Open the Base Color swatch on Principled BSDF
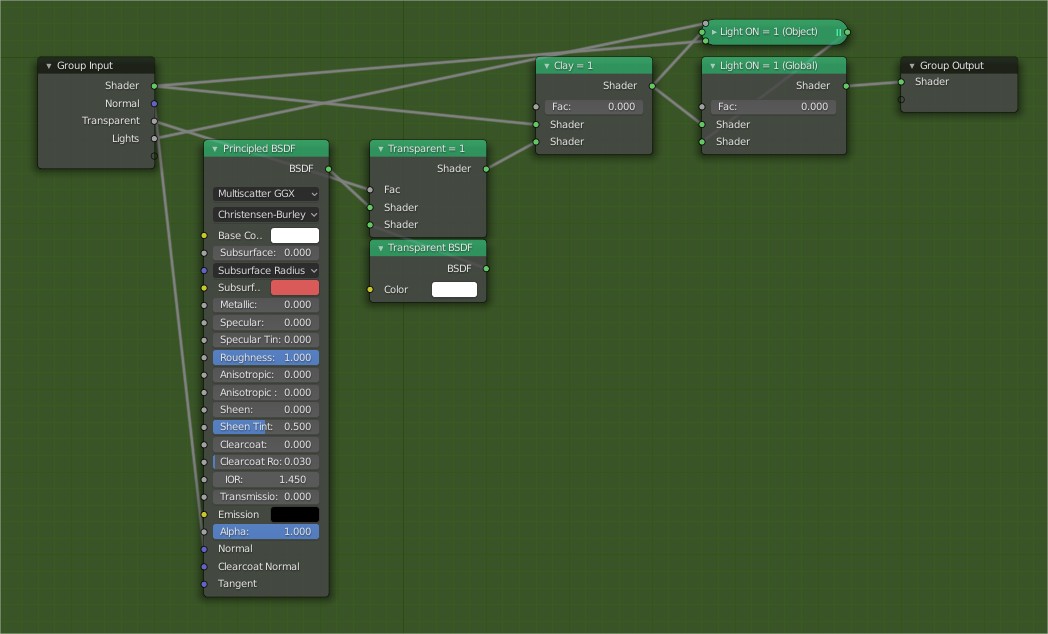Viewport: 1048px width, 634px height. [294, 235]
